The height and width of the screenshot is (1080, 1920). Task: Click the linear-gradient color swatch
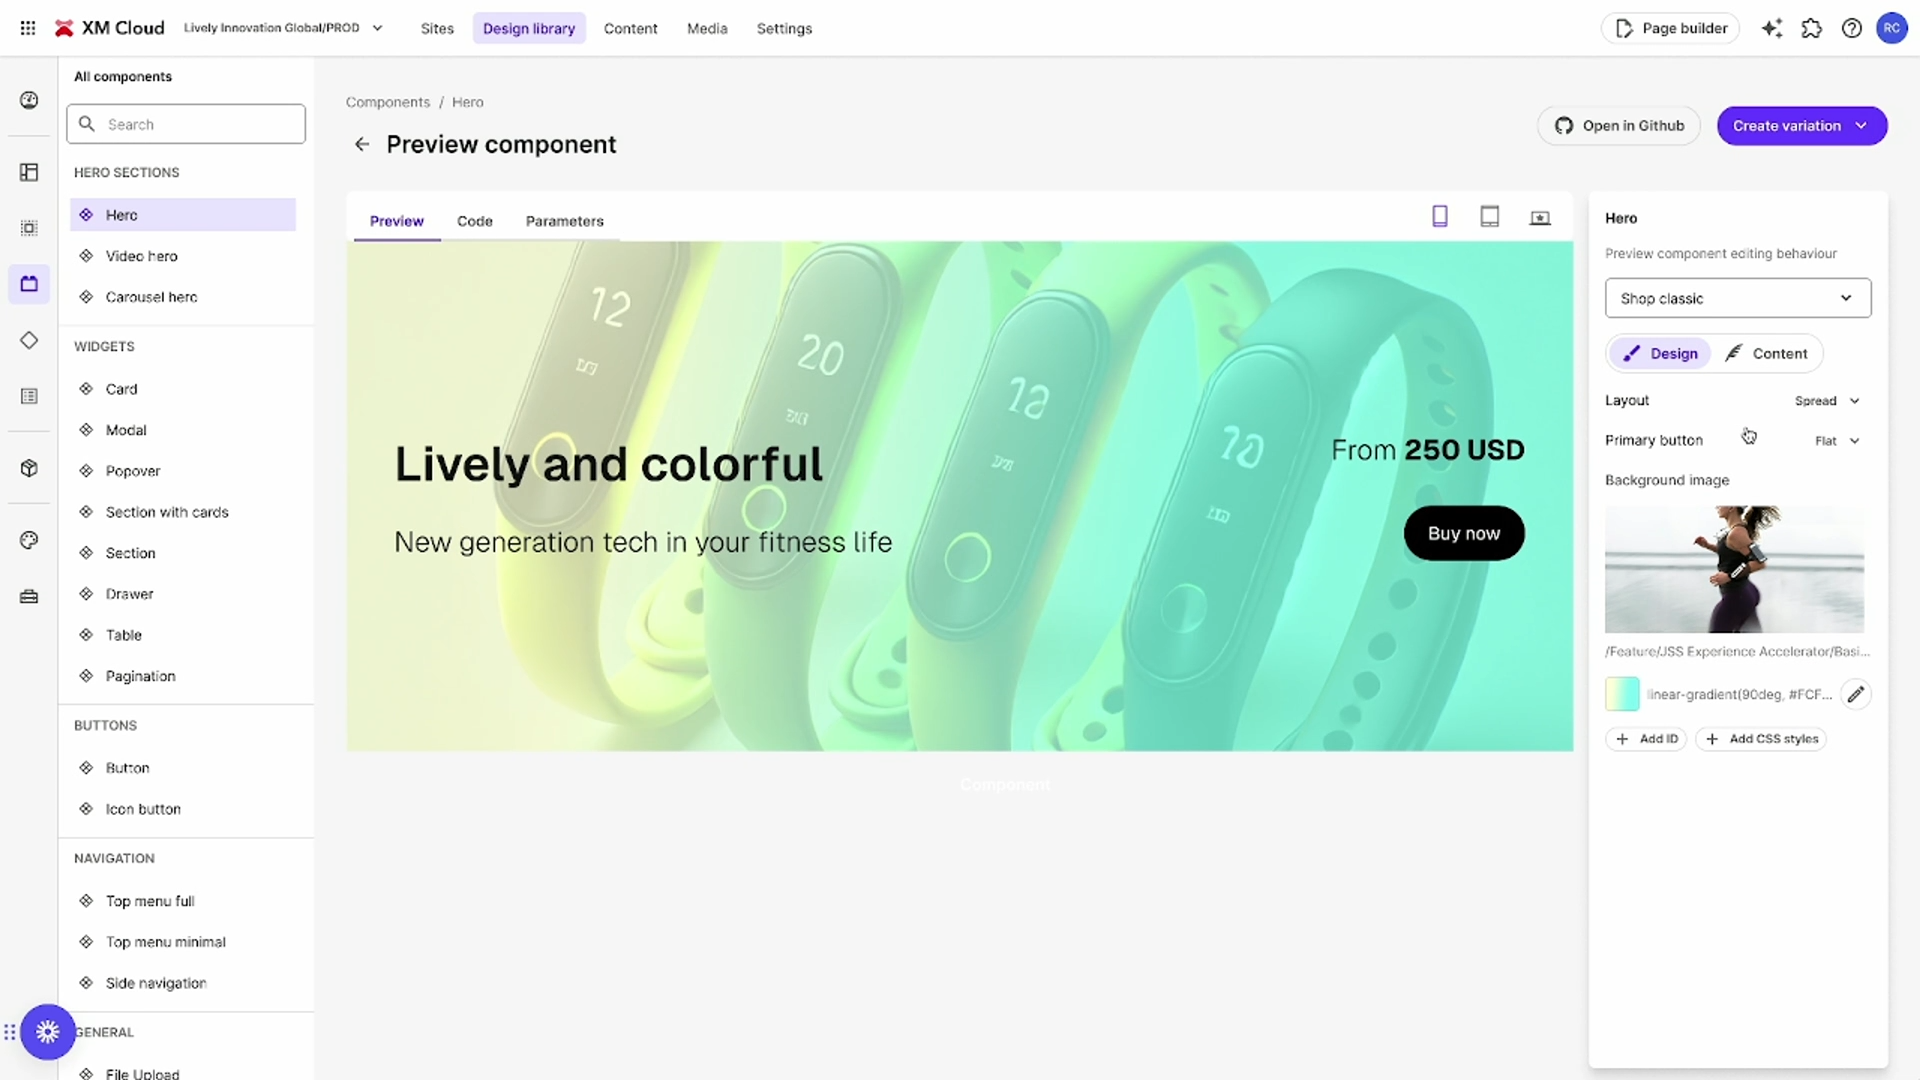point(1622,694)
